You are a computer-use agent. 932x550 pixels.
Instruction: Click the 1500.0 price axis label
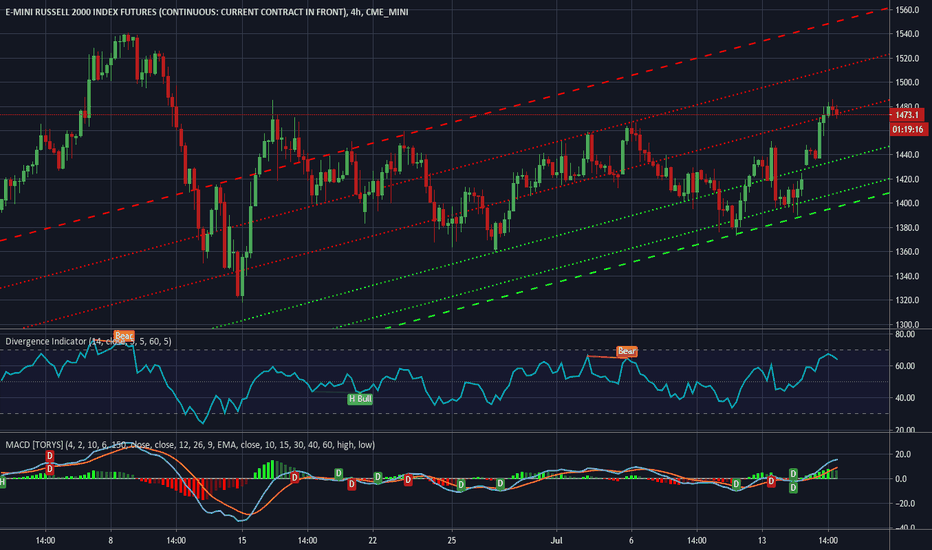click(908, 83)
